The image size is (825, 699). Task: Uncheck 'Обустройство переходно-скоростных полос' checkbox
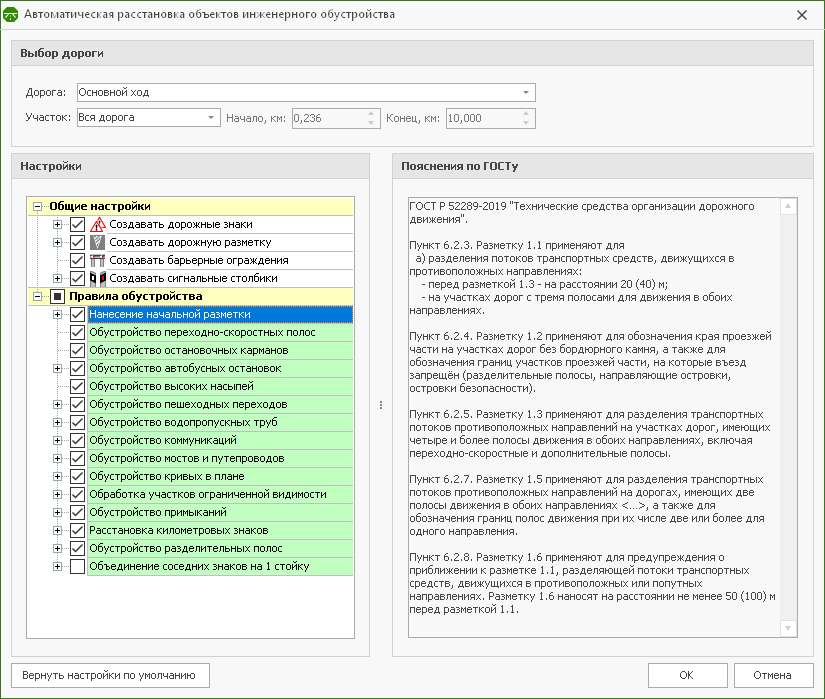(x=77, y=332)
